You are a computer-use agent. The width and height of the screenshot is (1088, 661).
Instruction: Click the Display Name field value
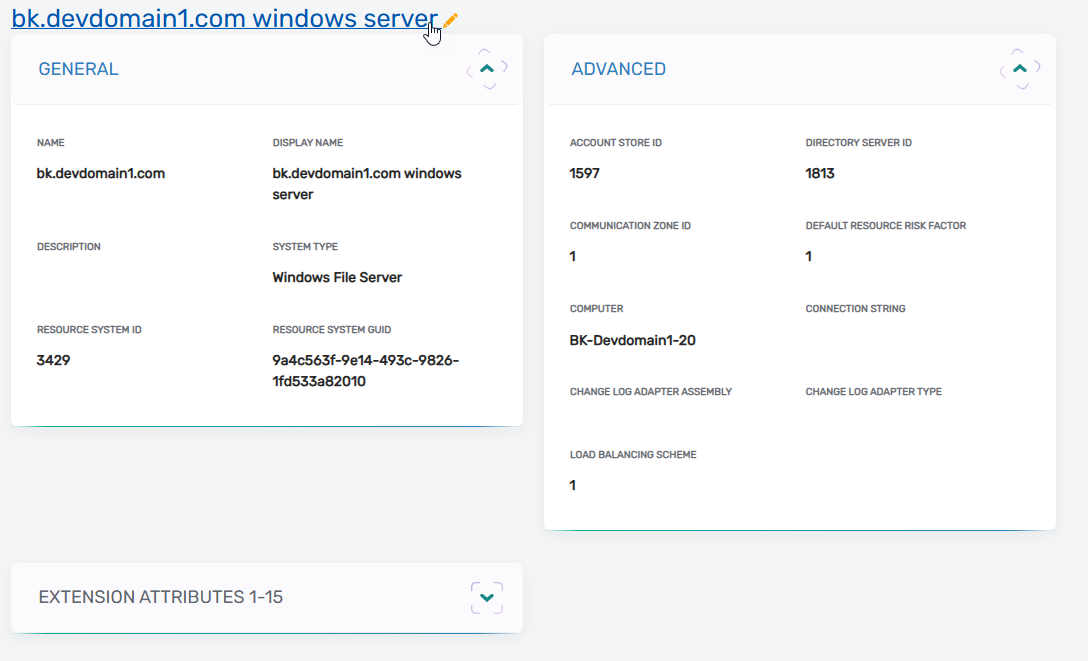[x=366, y=184]
